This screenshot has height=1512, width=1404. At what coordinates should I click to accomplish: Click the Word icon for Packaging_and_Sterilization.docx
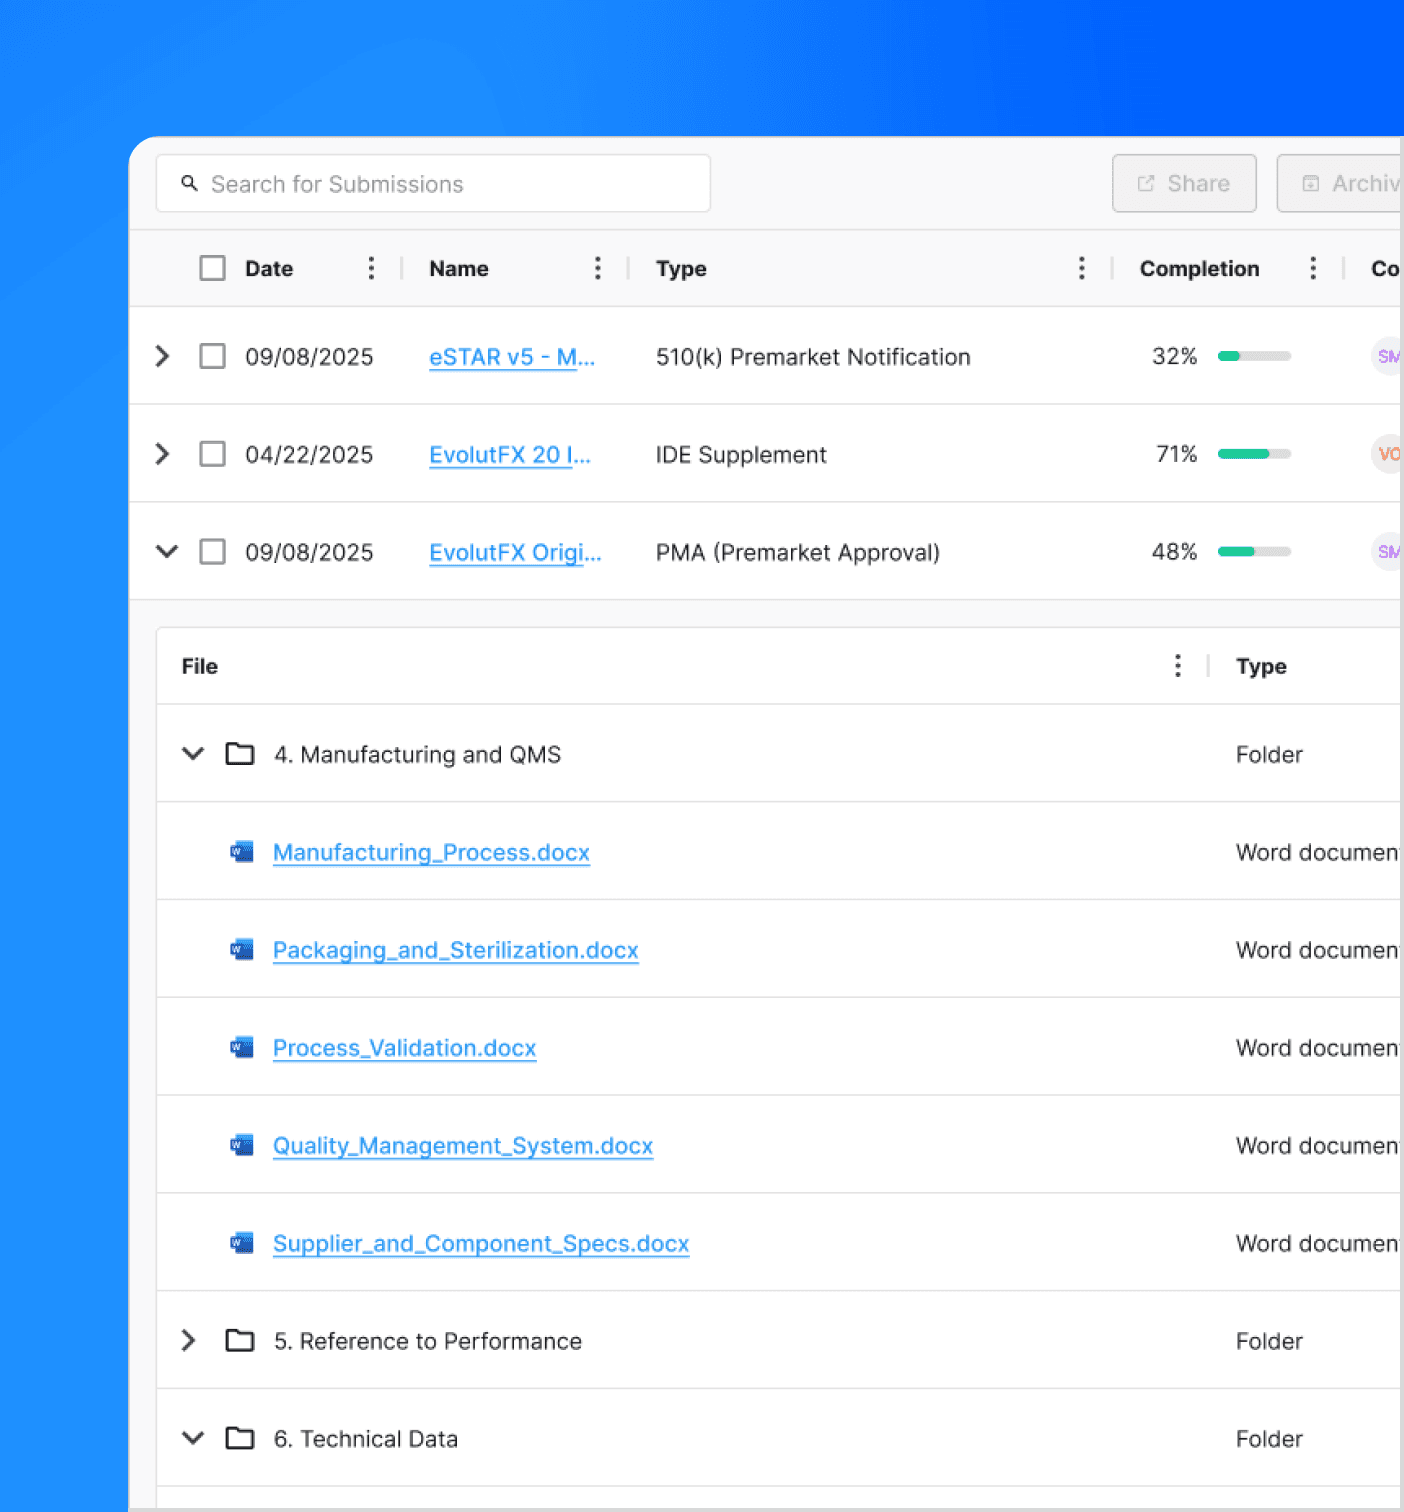pos(242,949)
